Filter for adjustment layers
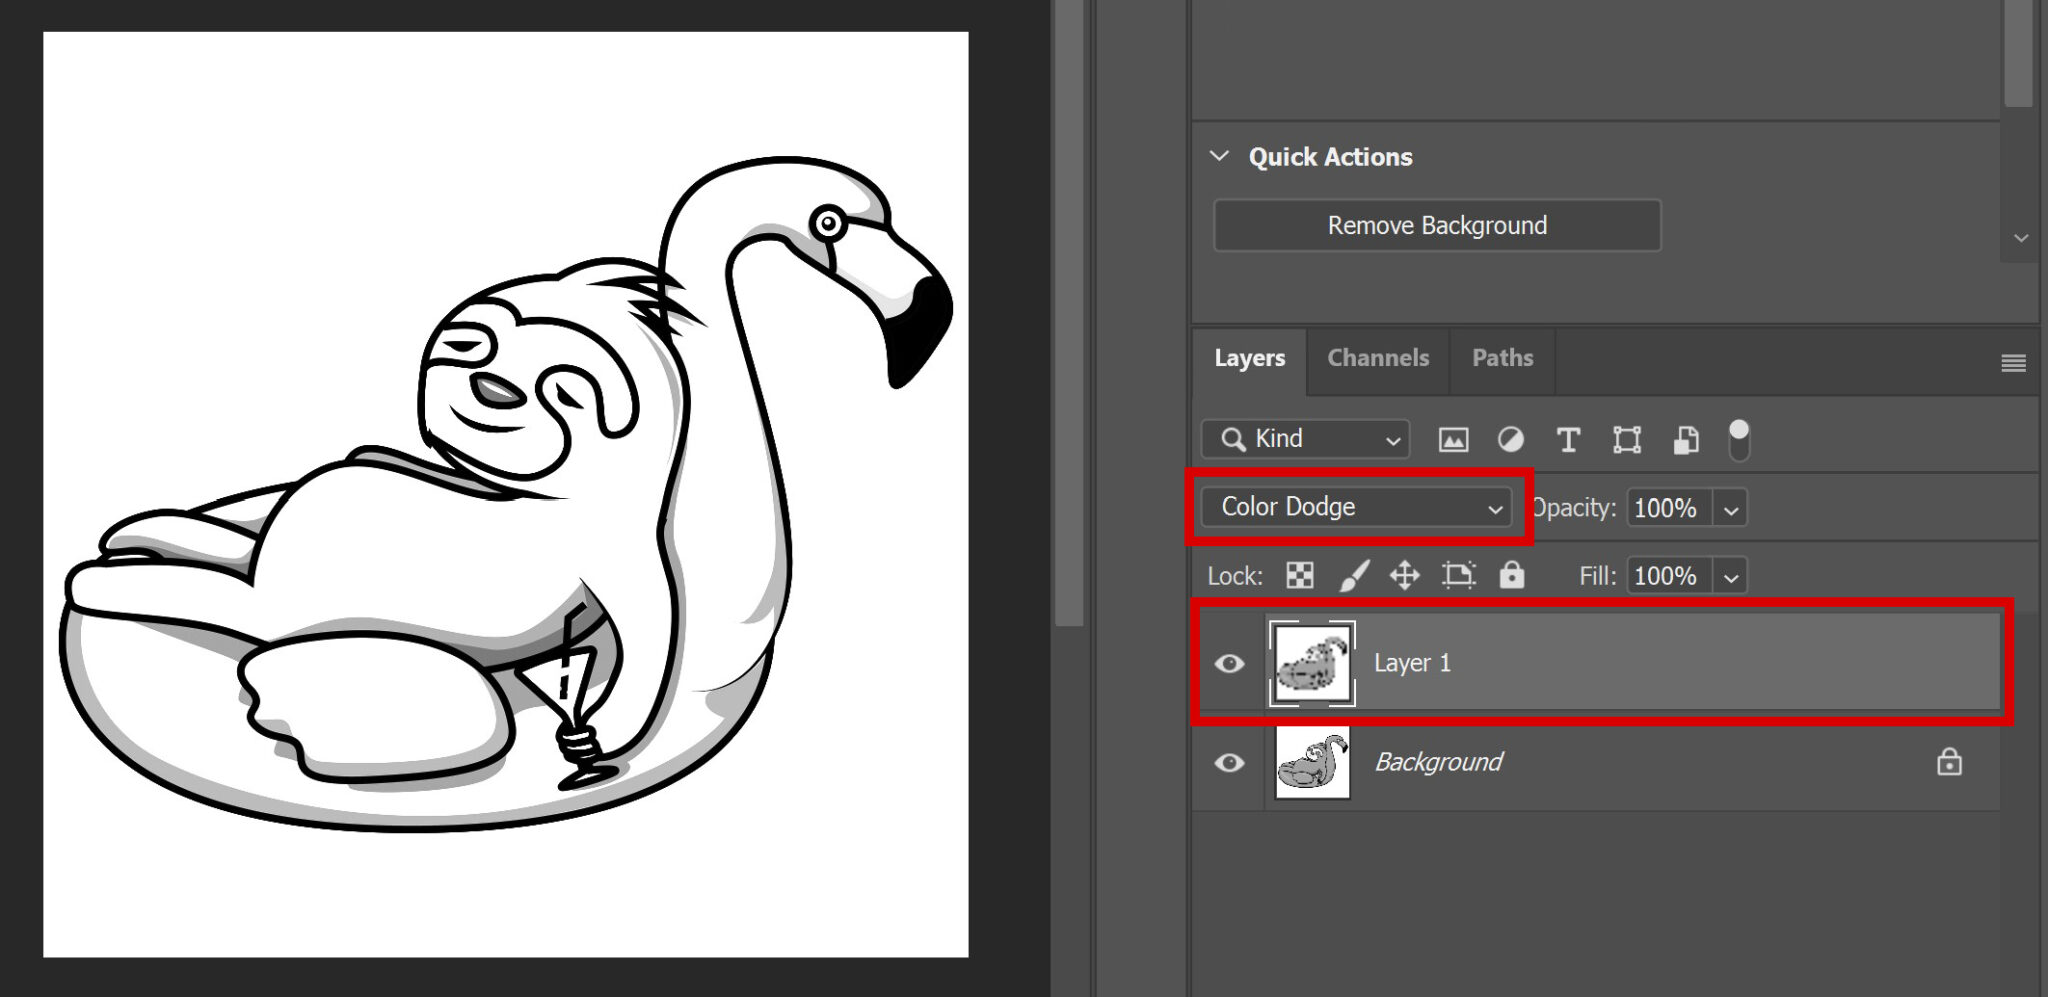Viewport: 2048px width, 997px height. (1510, 439)
